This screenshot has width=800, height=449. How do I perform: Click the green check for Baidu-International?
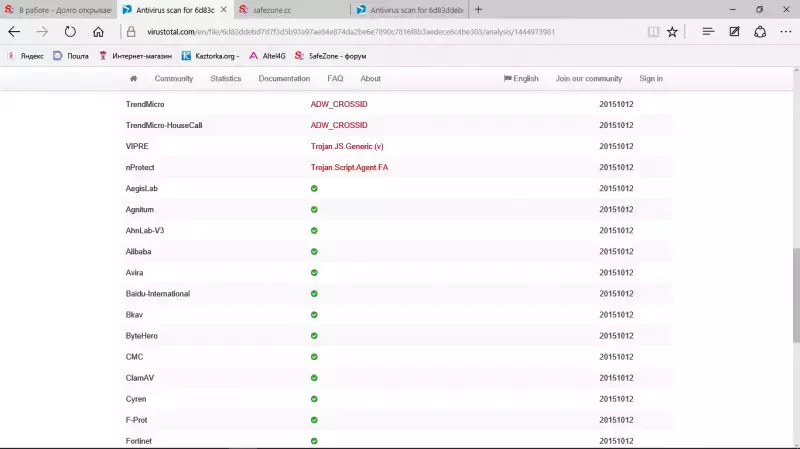(x=314, y=293)
